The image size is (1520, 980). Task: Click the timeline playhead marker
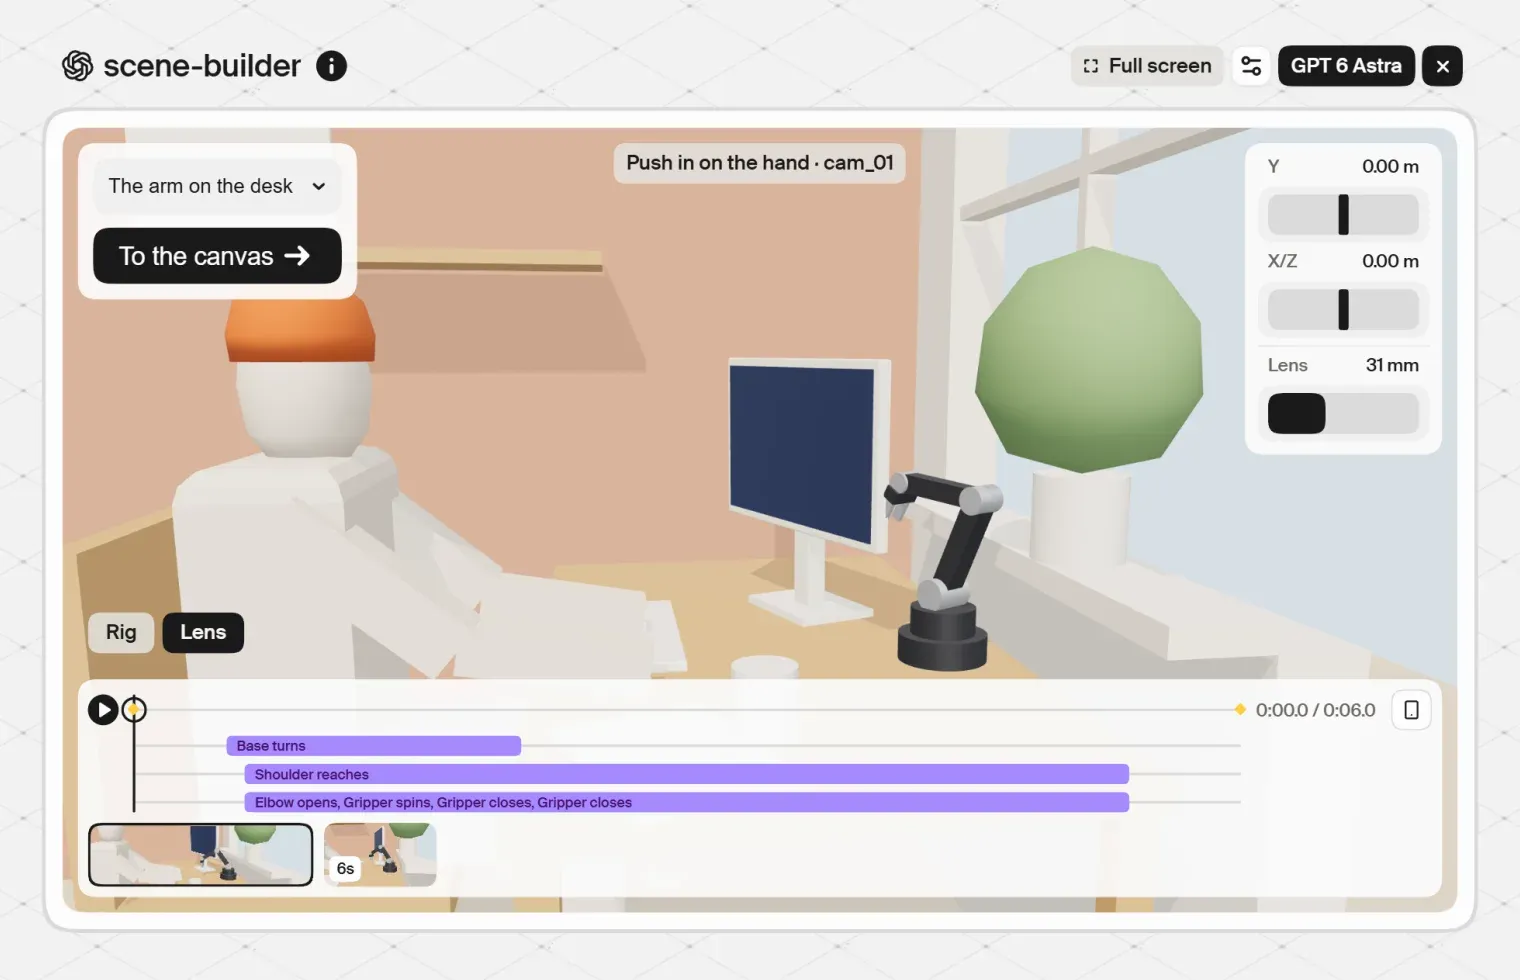coord(134,710)
